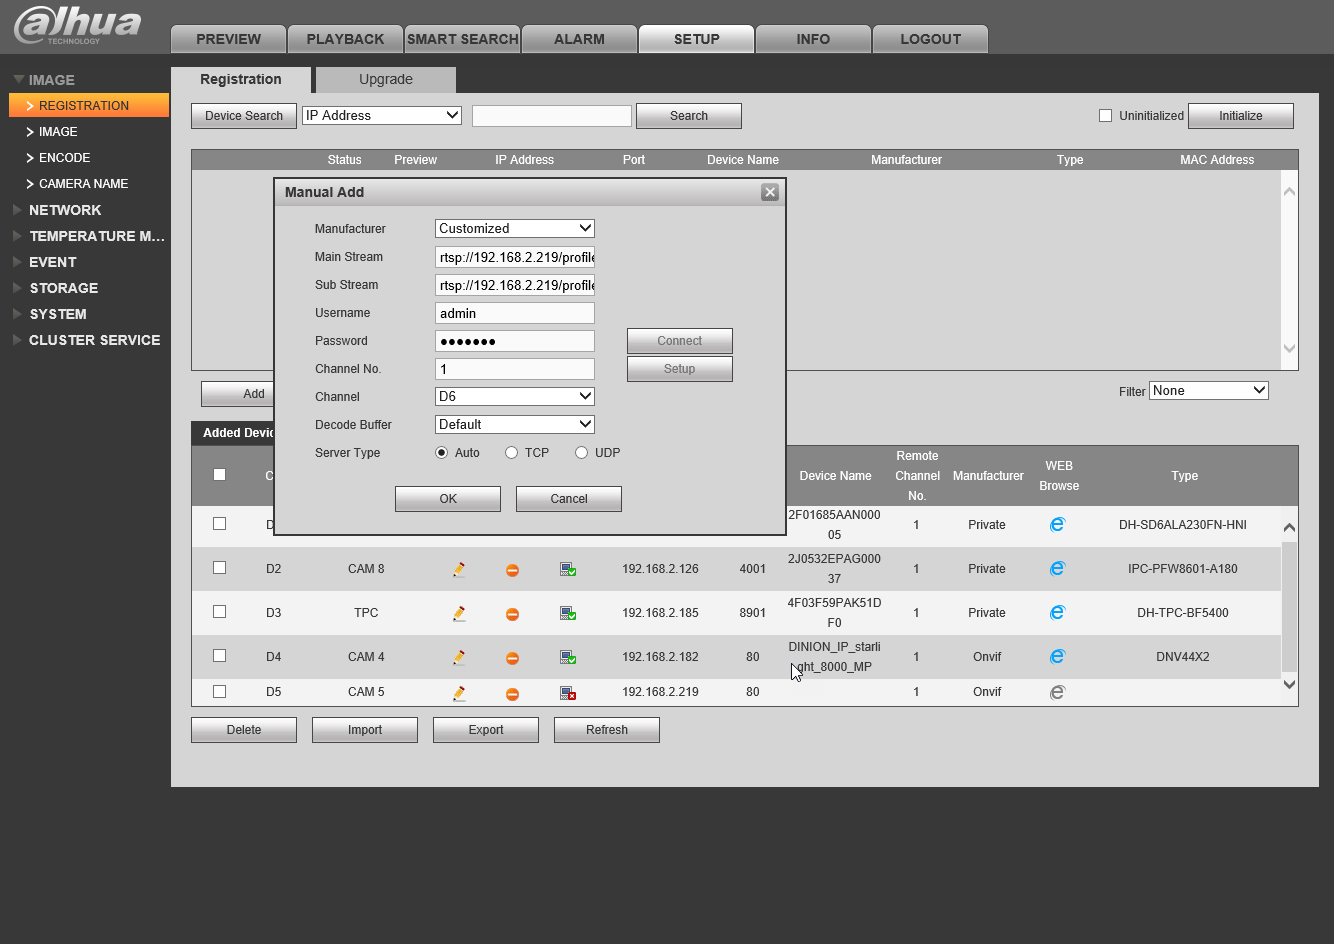Click the CAM 5 disconnected status icon
Viewport: 1334px width, 944px height.
tap(567, 692)
